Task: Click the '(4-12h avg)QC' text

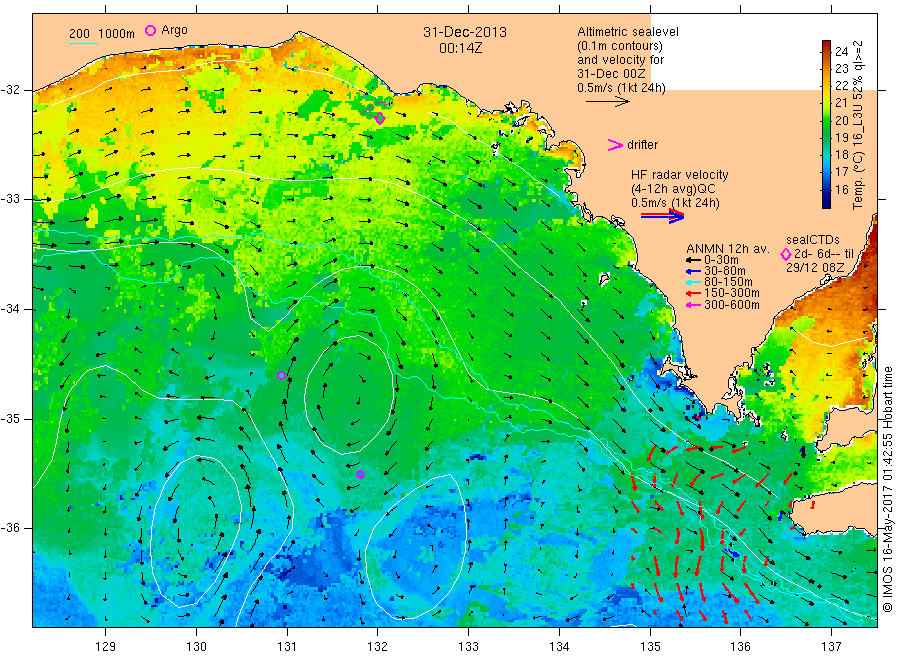Action: [x=673, y=189]
